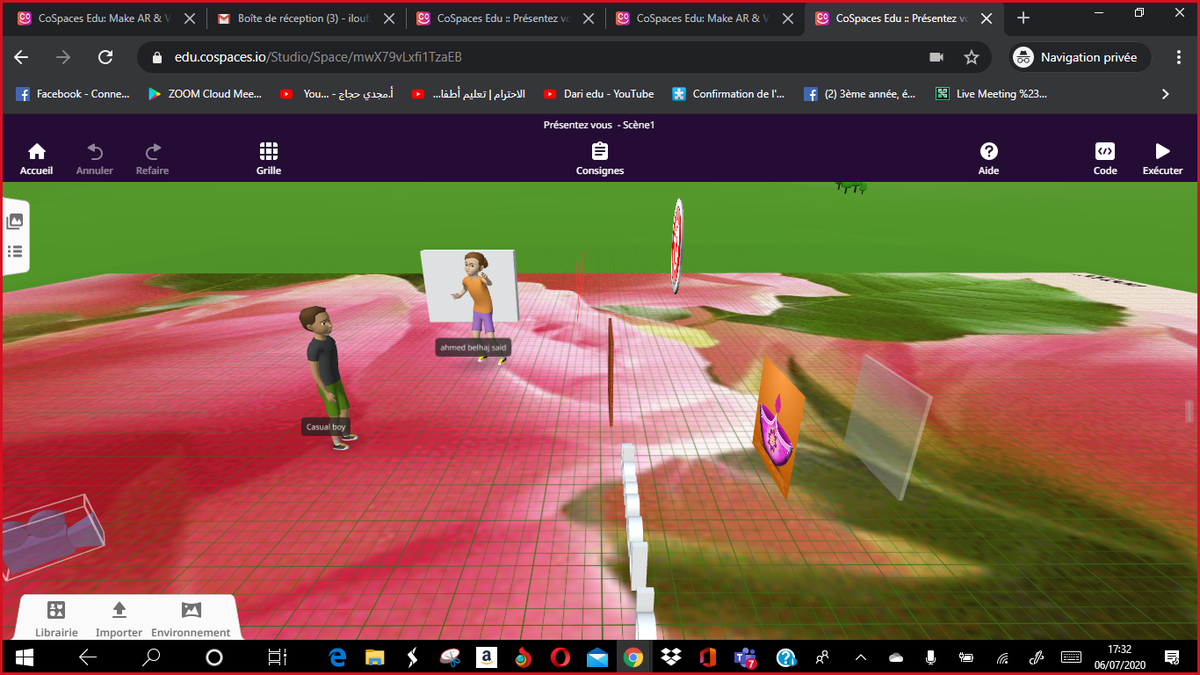Image resolution: width=1200 pixels, height=675 pixels.
Task: Select the transparent glass panel object
Action: [887, 426]
